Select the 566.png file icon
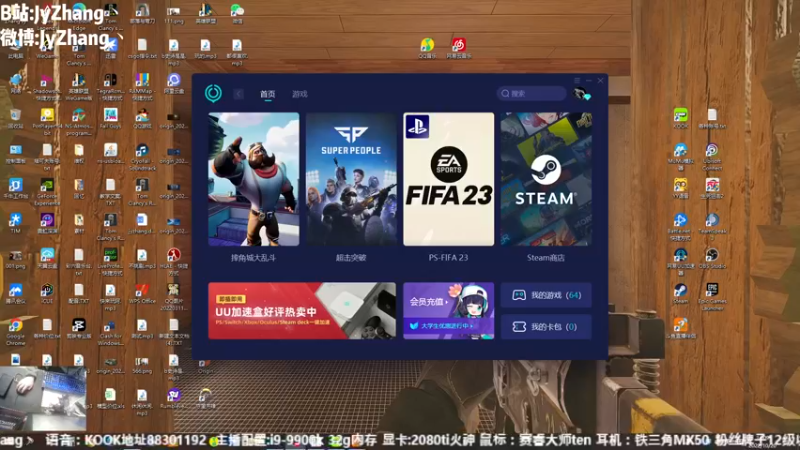The image size is (800, 450). [x=142, y=364]
